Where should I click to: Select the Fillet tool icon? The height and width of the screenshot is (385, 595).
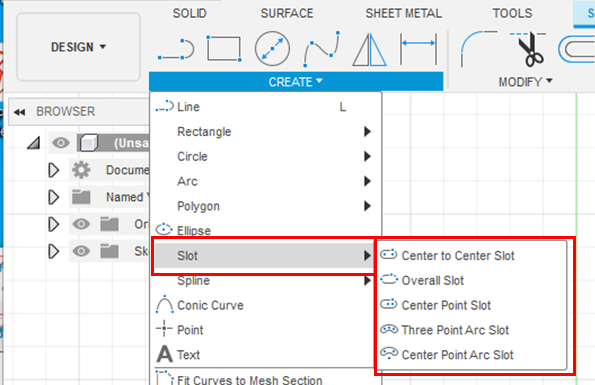(x=478, y=49)
